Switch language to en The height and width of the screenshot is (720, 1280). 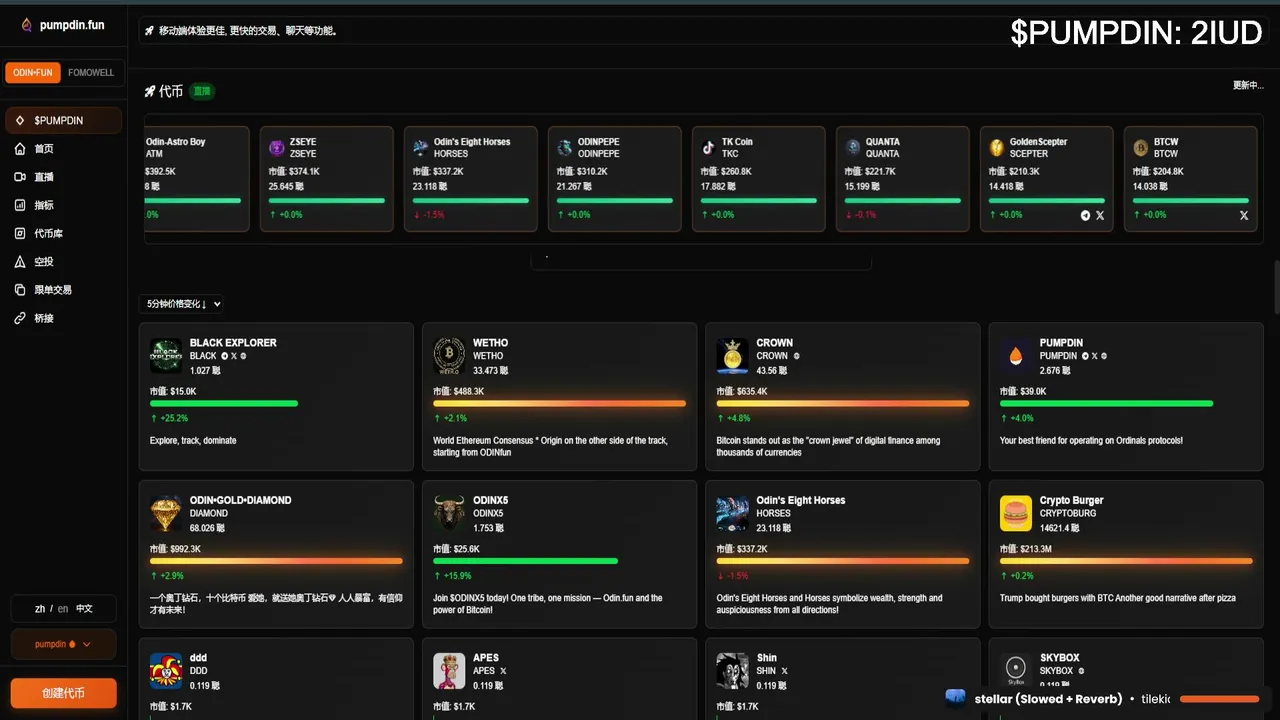tap(63, 608)
